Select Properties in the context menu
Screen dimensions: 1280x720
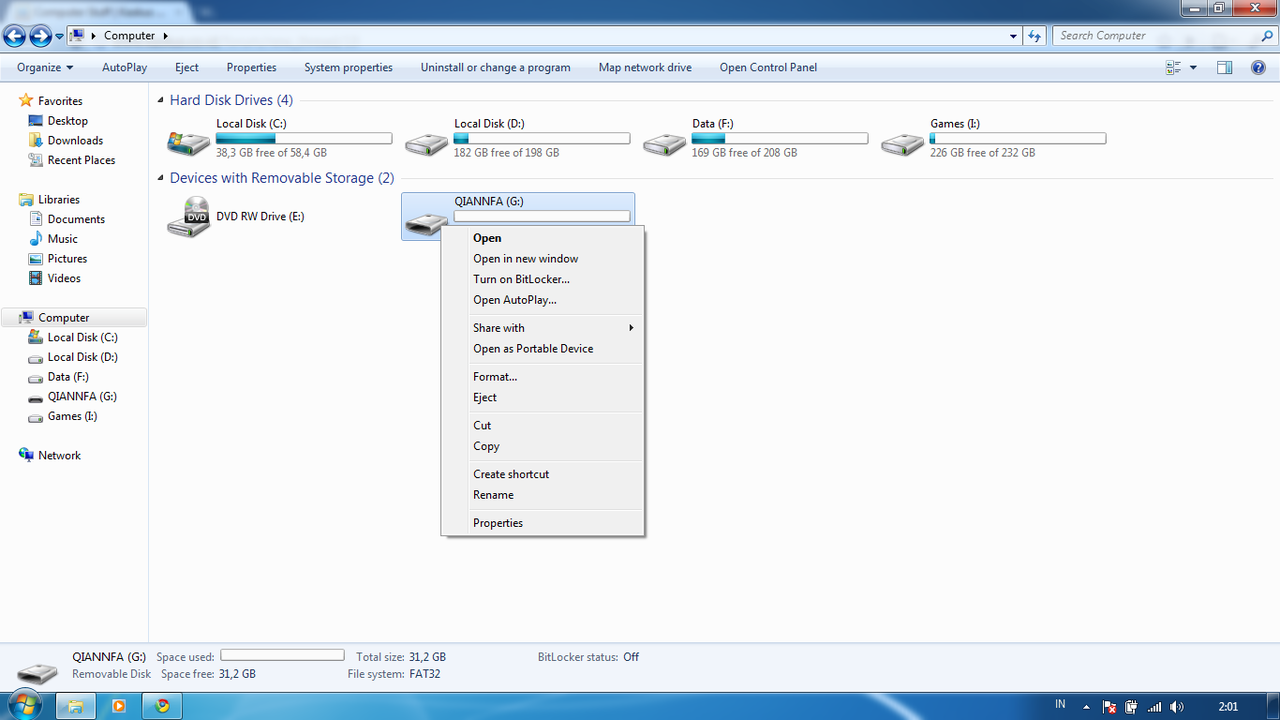pyautogui.click(x=498, y=523)
